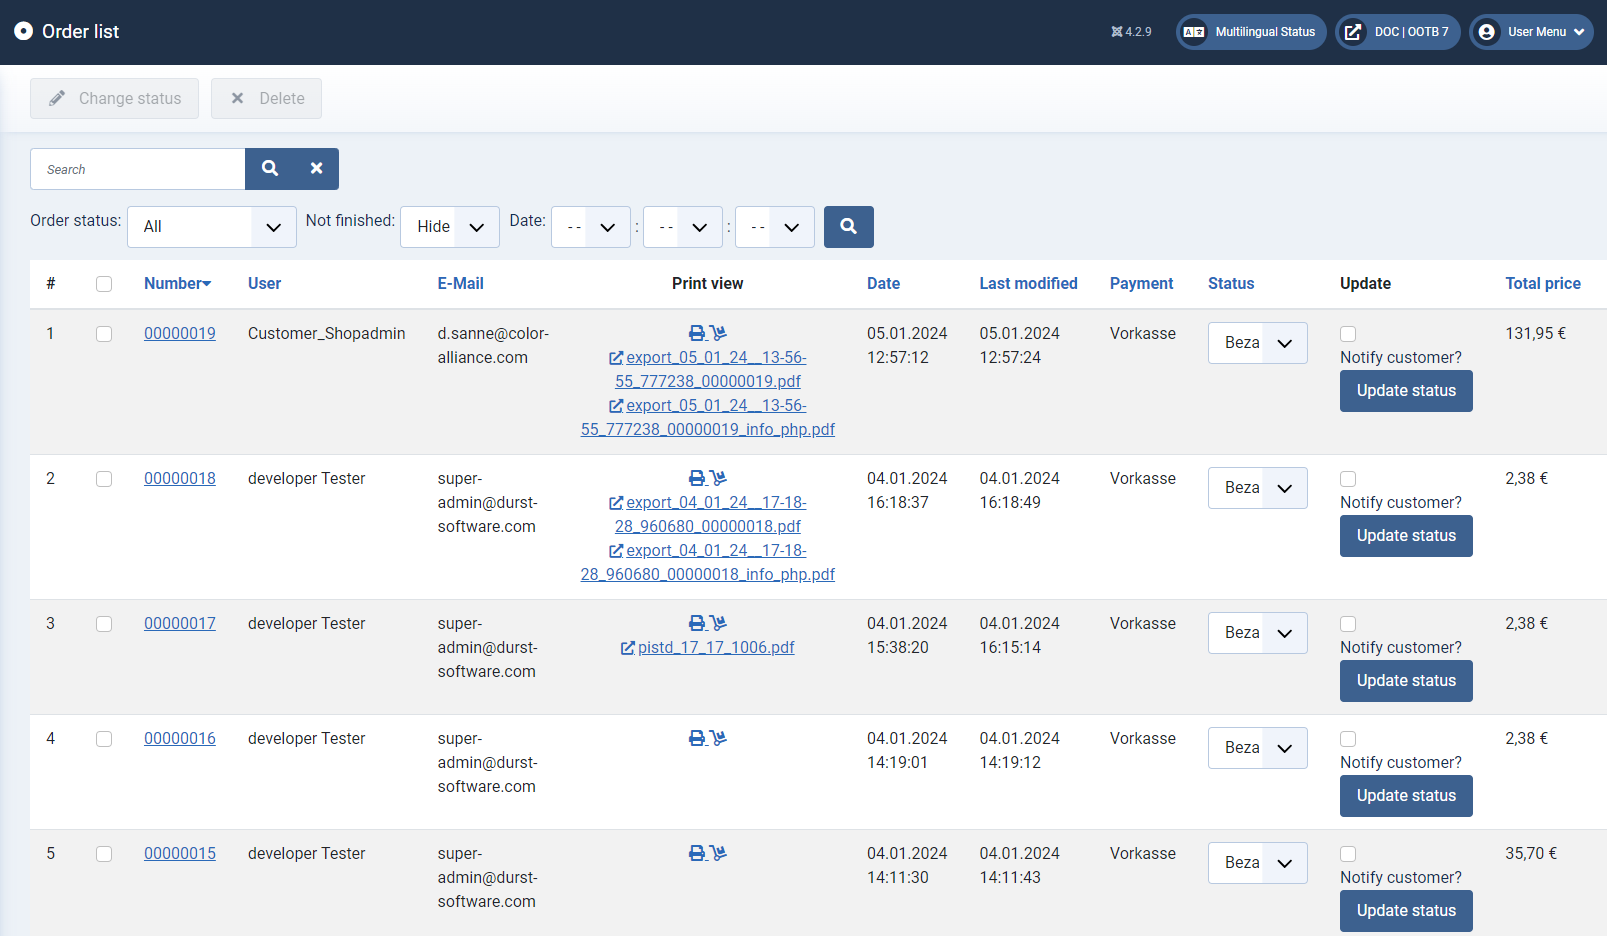1607x936 pixels.
Task: Open the Status dropdown for order 00000015
Action: pyautogui.click(x=1258, y=863)
